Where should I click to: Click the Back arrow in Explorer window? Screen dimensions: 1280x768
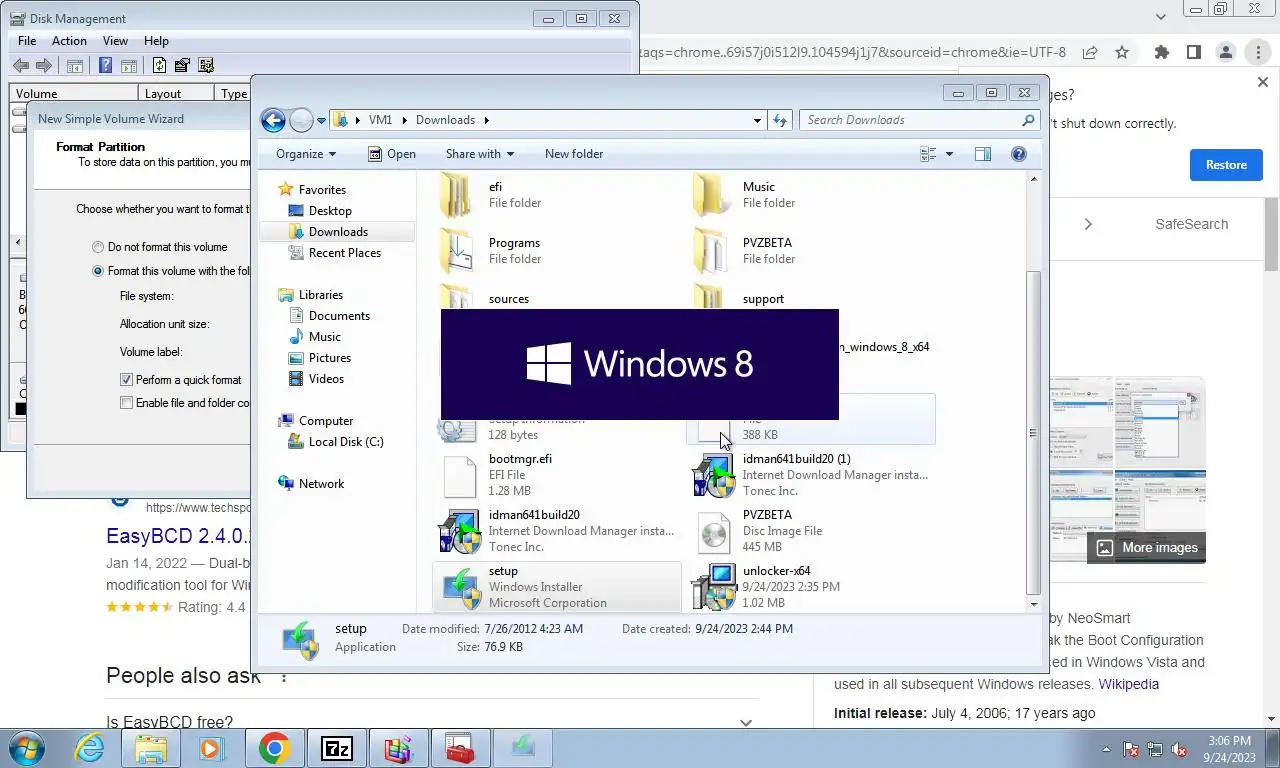273,120
